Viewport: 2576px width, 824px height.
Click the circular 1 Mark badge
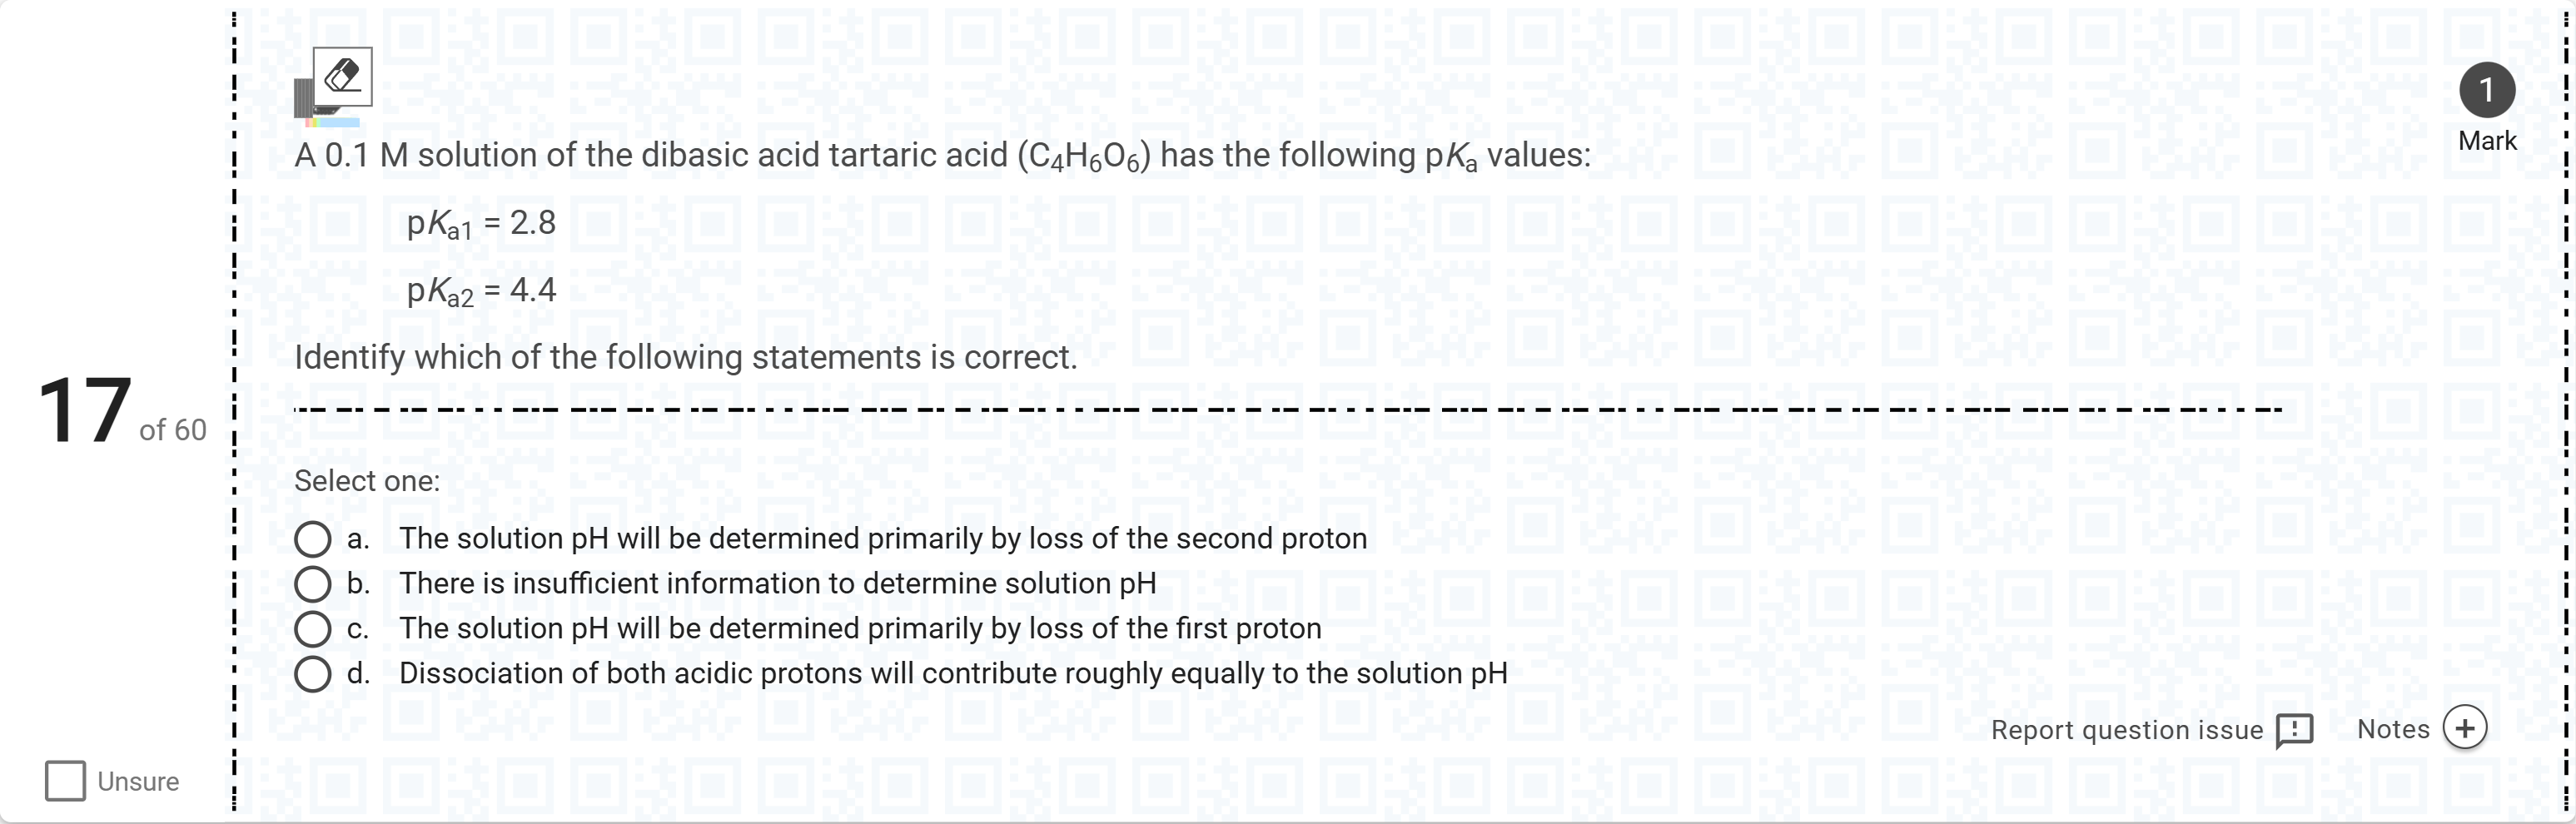(x=2487, y=90)
